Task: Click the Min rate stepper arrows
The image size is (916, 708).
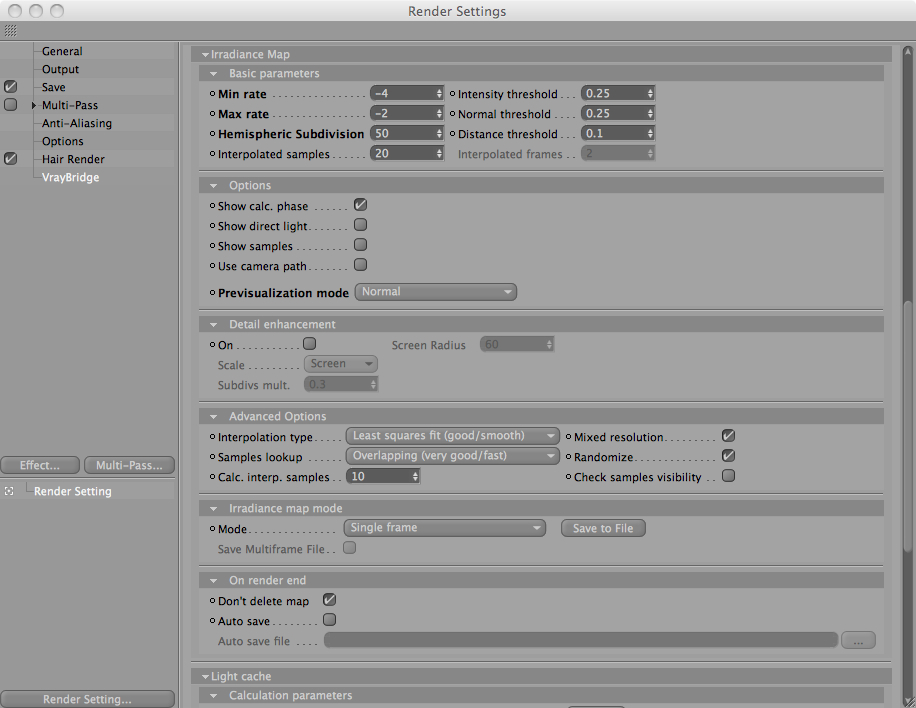Action: coord(439,93)
